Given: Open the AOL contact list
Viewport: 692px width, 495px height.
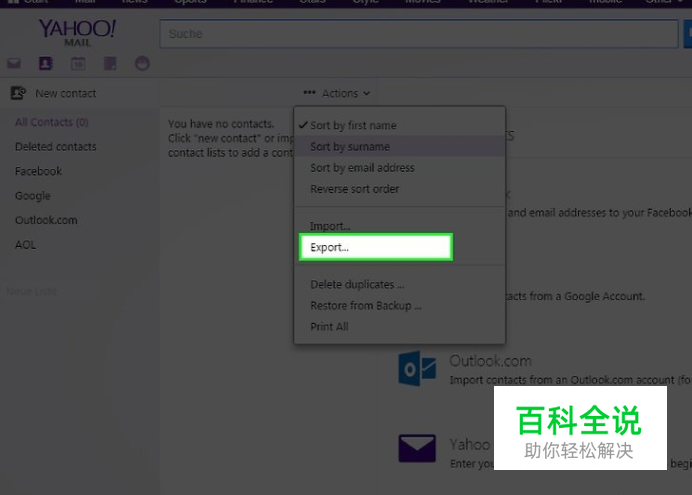Looking at the screenshot, I should 25,245.
